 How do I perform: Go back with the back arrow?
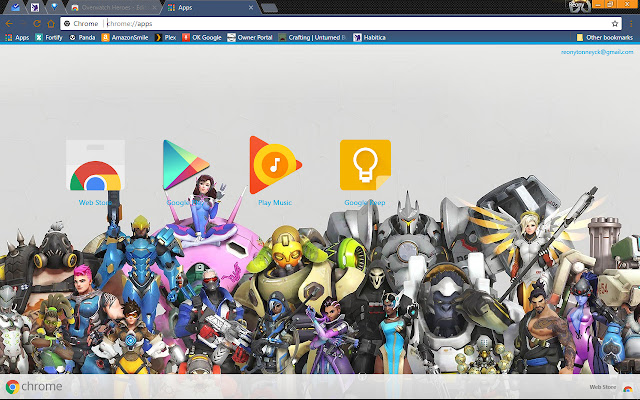(9, 24)
